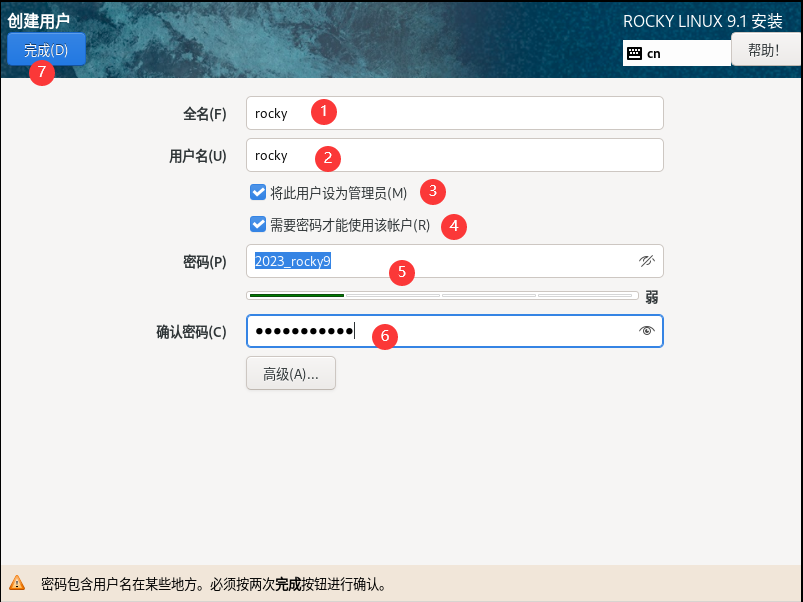This screenshot has height=602, width=803.
Task: Open the 帮助! help button
Action: [766, 49]
